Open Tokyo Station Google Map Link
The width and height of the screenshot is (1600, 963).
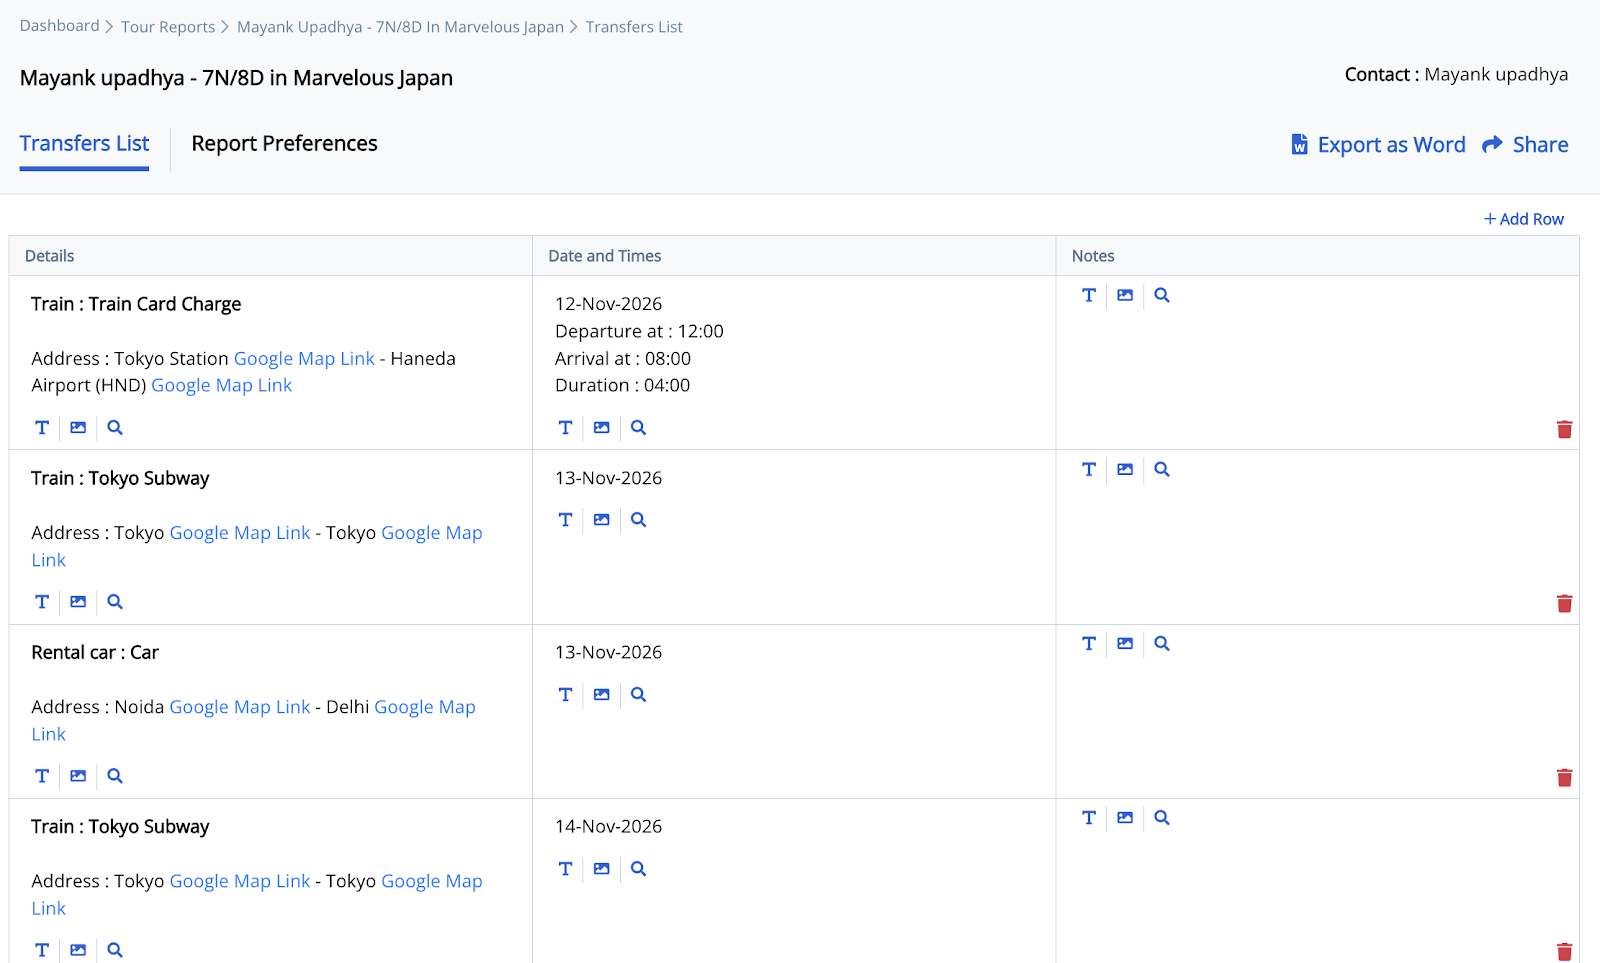304,359
